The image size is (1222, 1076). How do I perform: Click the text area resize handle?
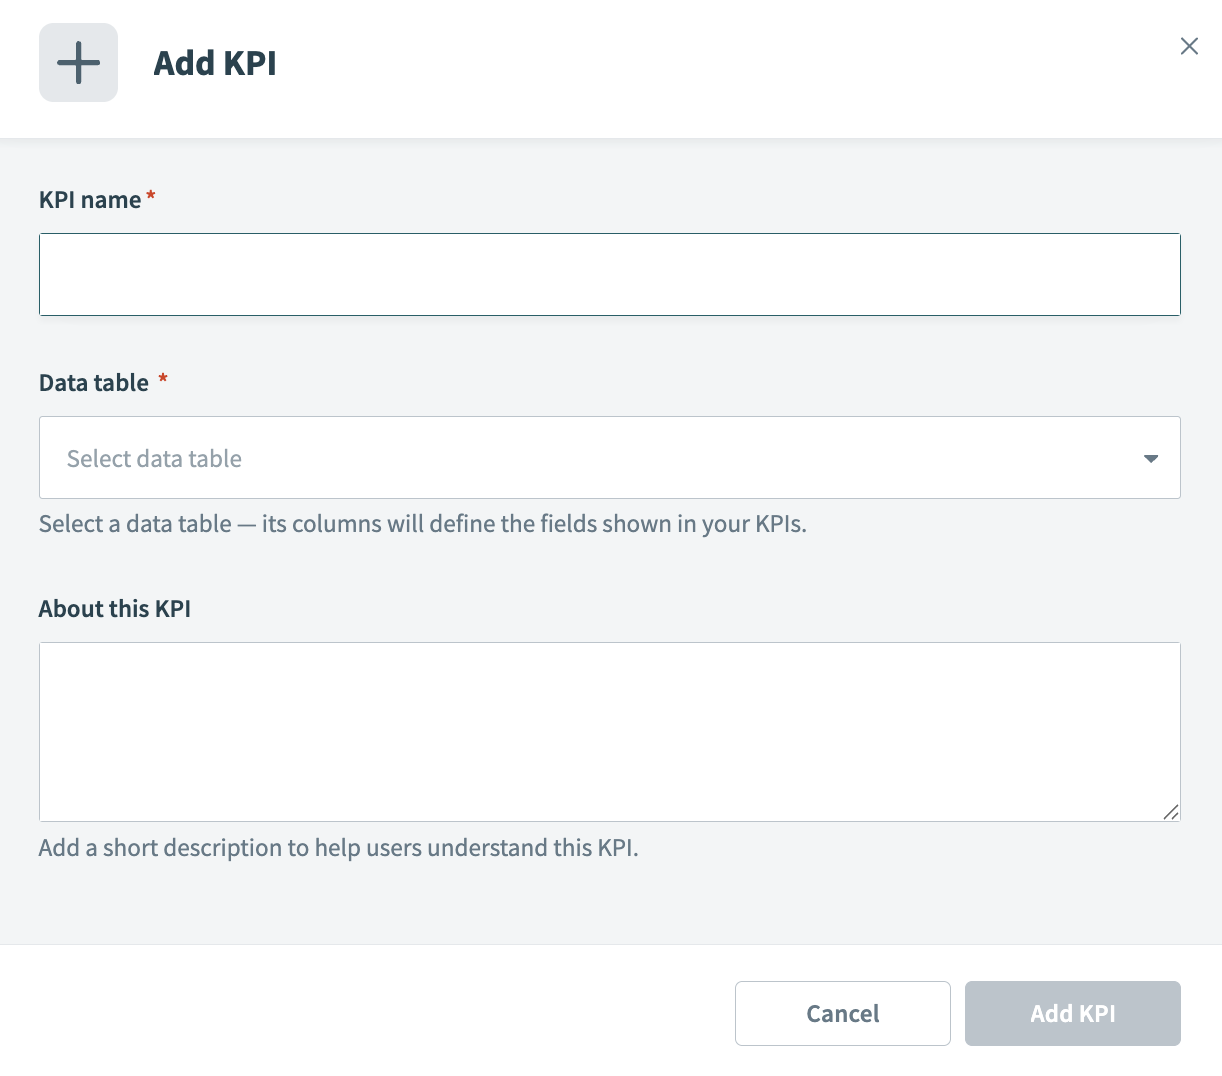(x=1170, y=812)
